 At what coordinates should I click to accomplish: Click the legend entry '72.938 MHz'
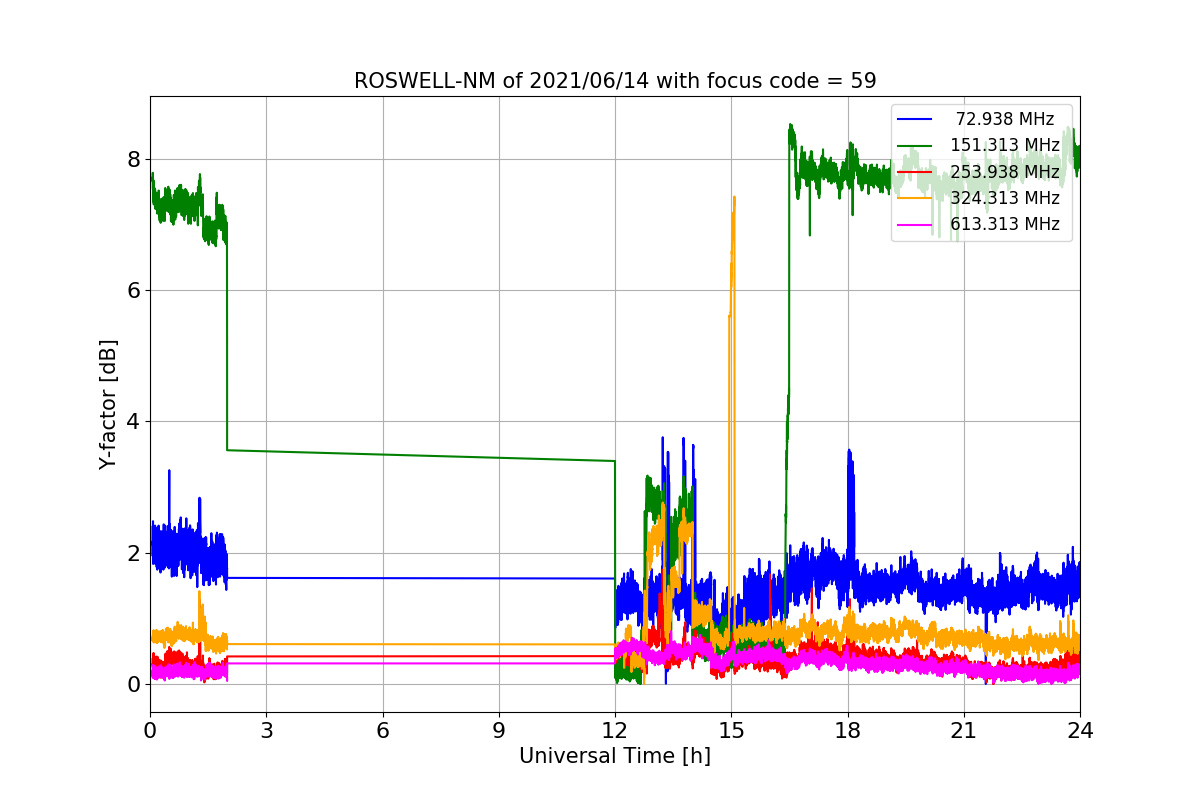tap(1005, 119)
